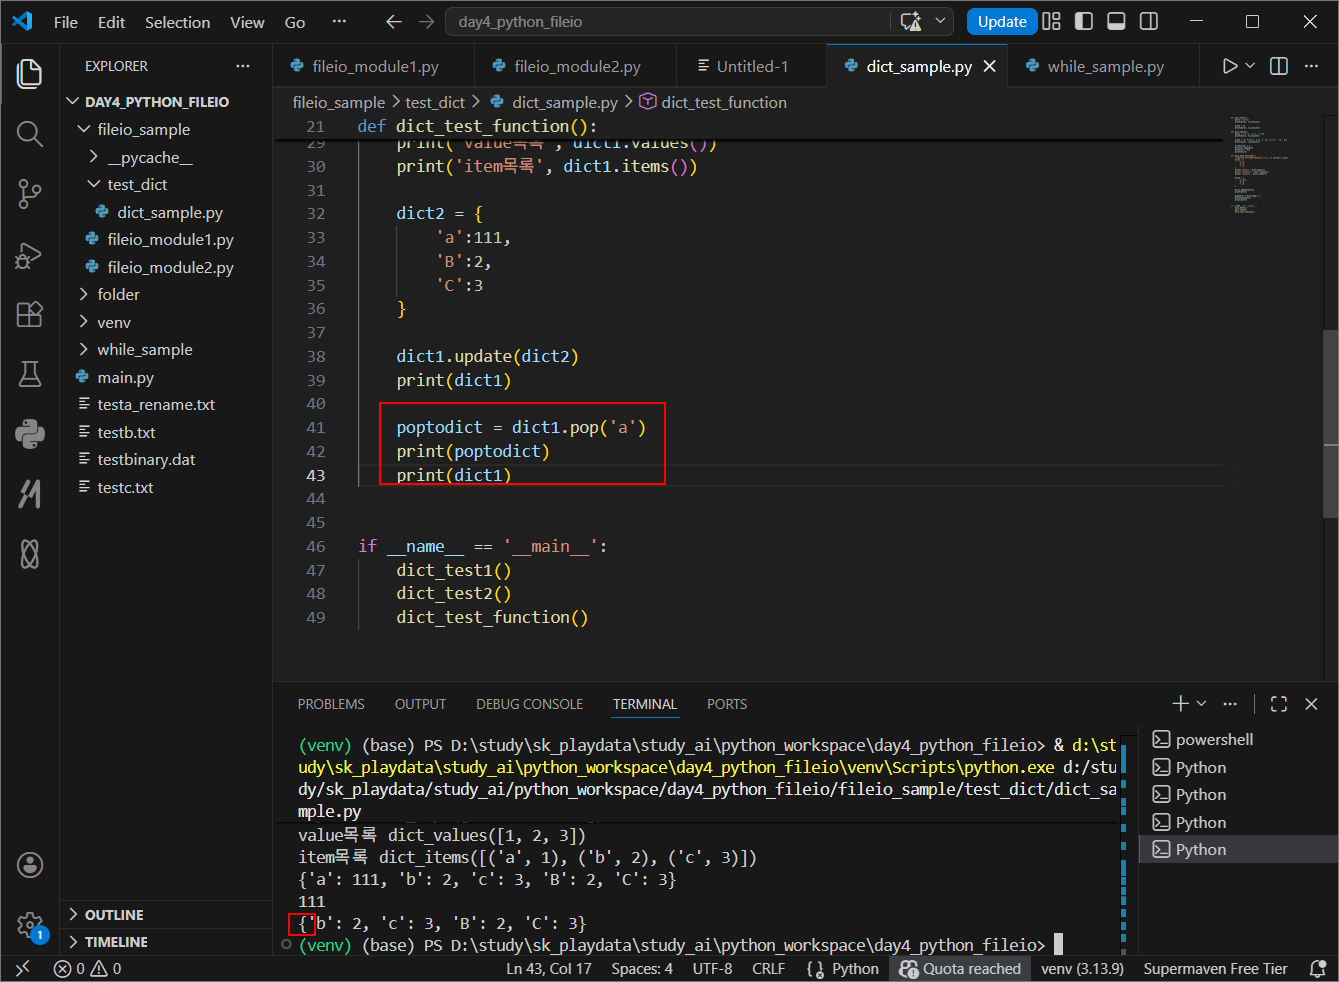1339x982 pixels.
Task: Switch to the while_sample.py tab
Action: click(x=1104, y=66)
